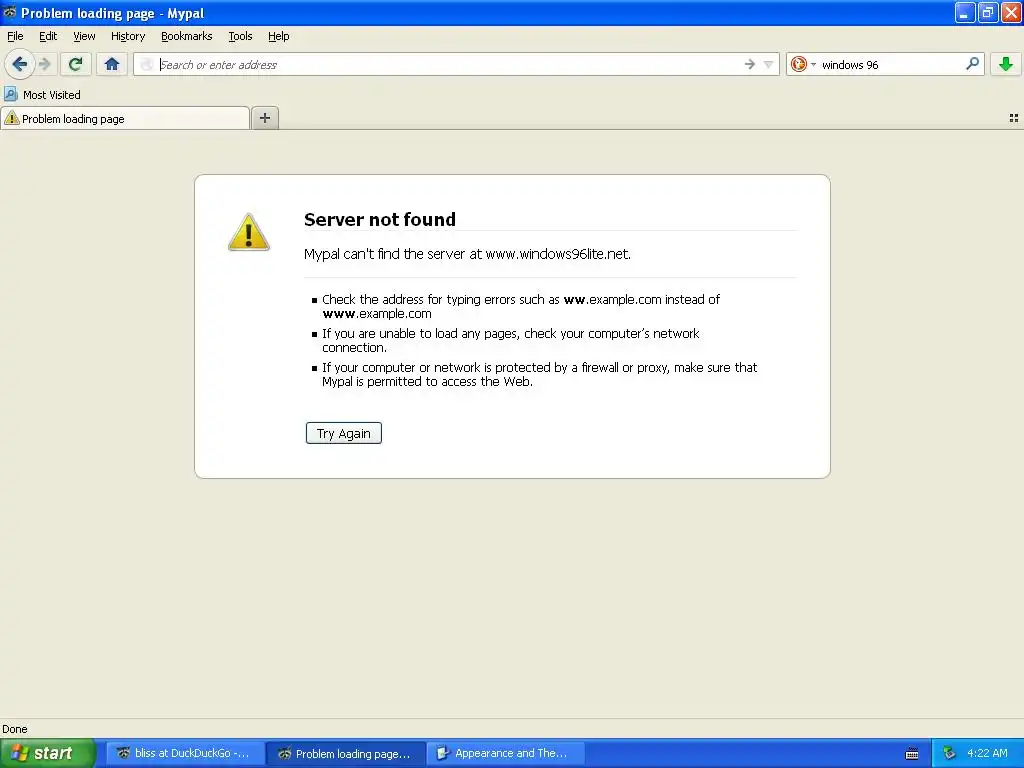Viewport: 1024px width, 768px height.
Task: Click the Mypal raccoon icon in title bar
Action: point(10,12)
